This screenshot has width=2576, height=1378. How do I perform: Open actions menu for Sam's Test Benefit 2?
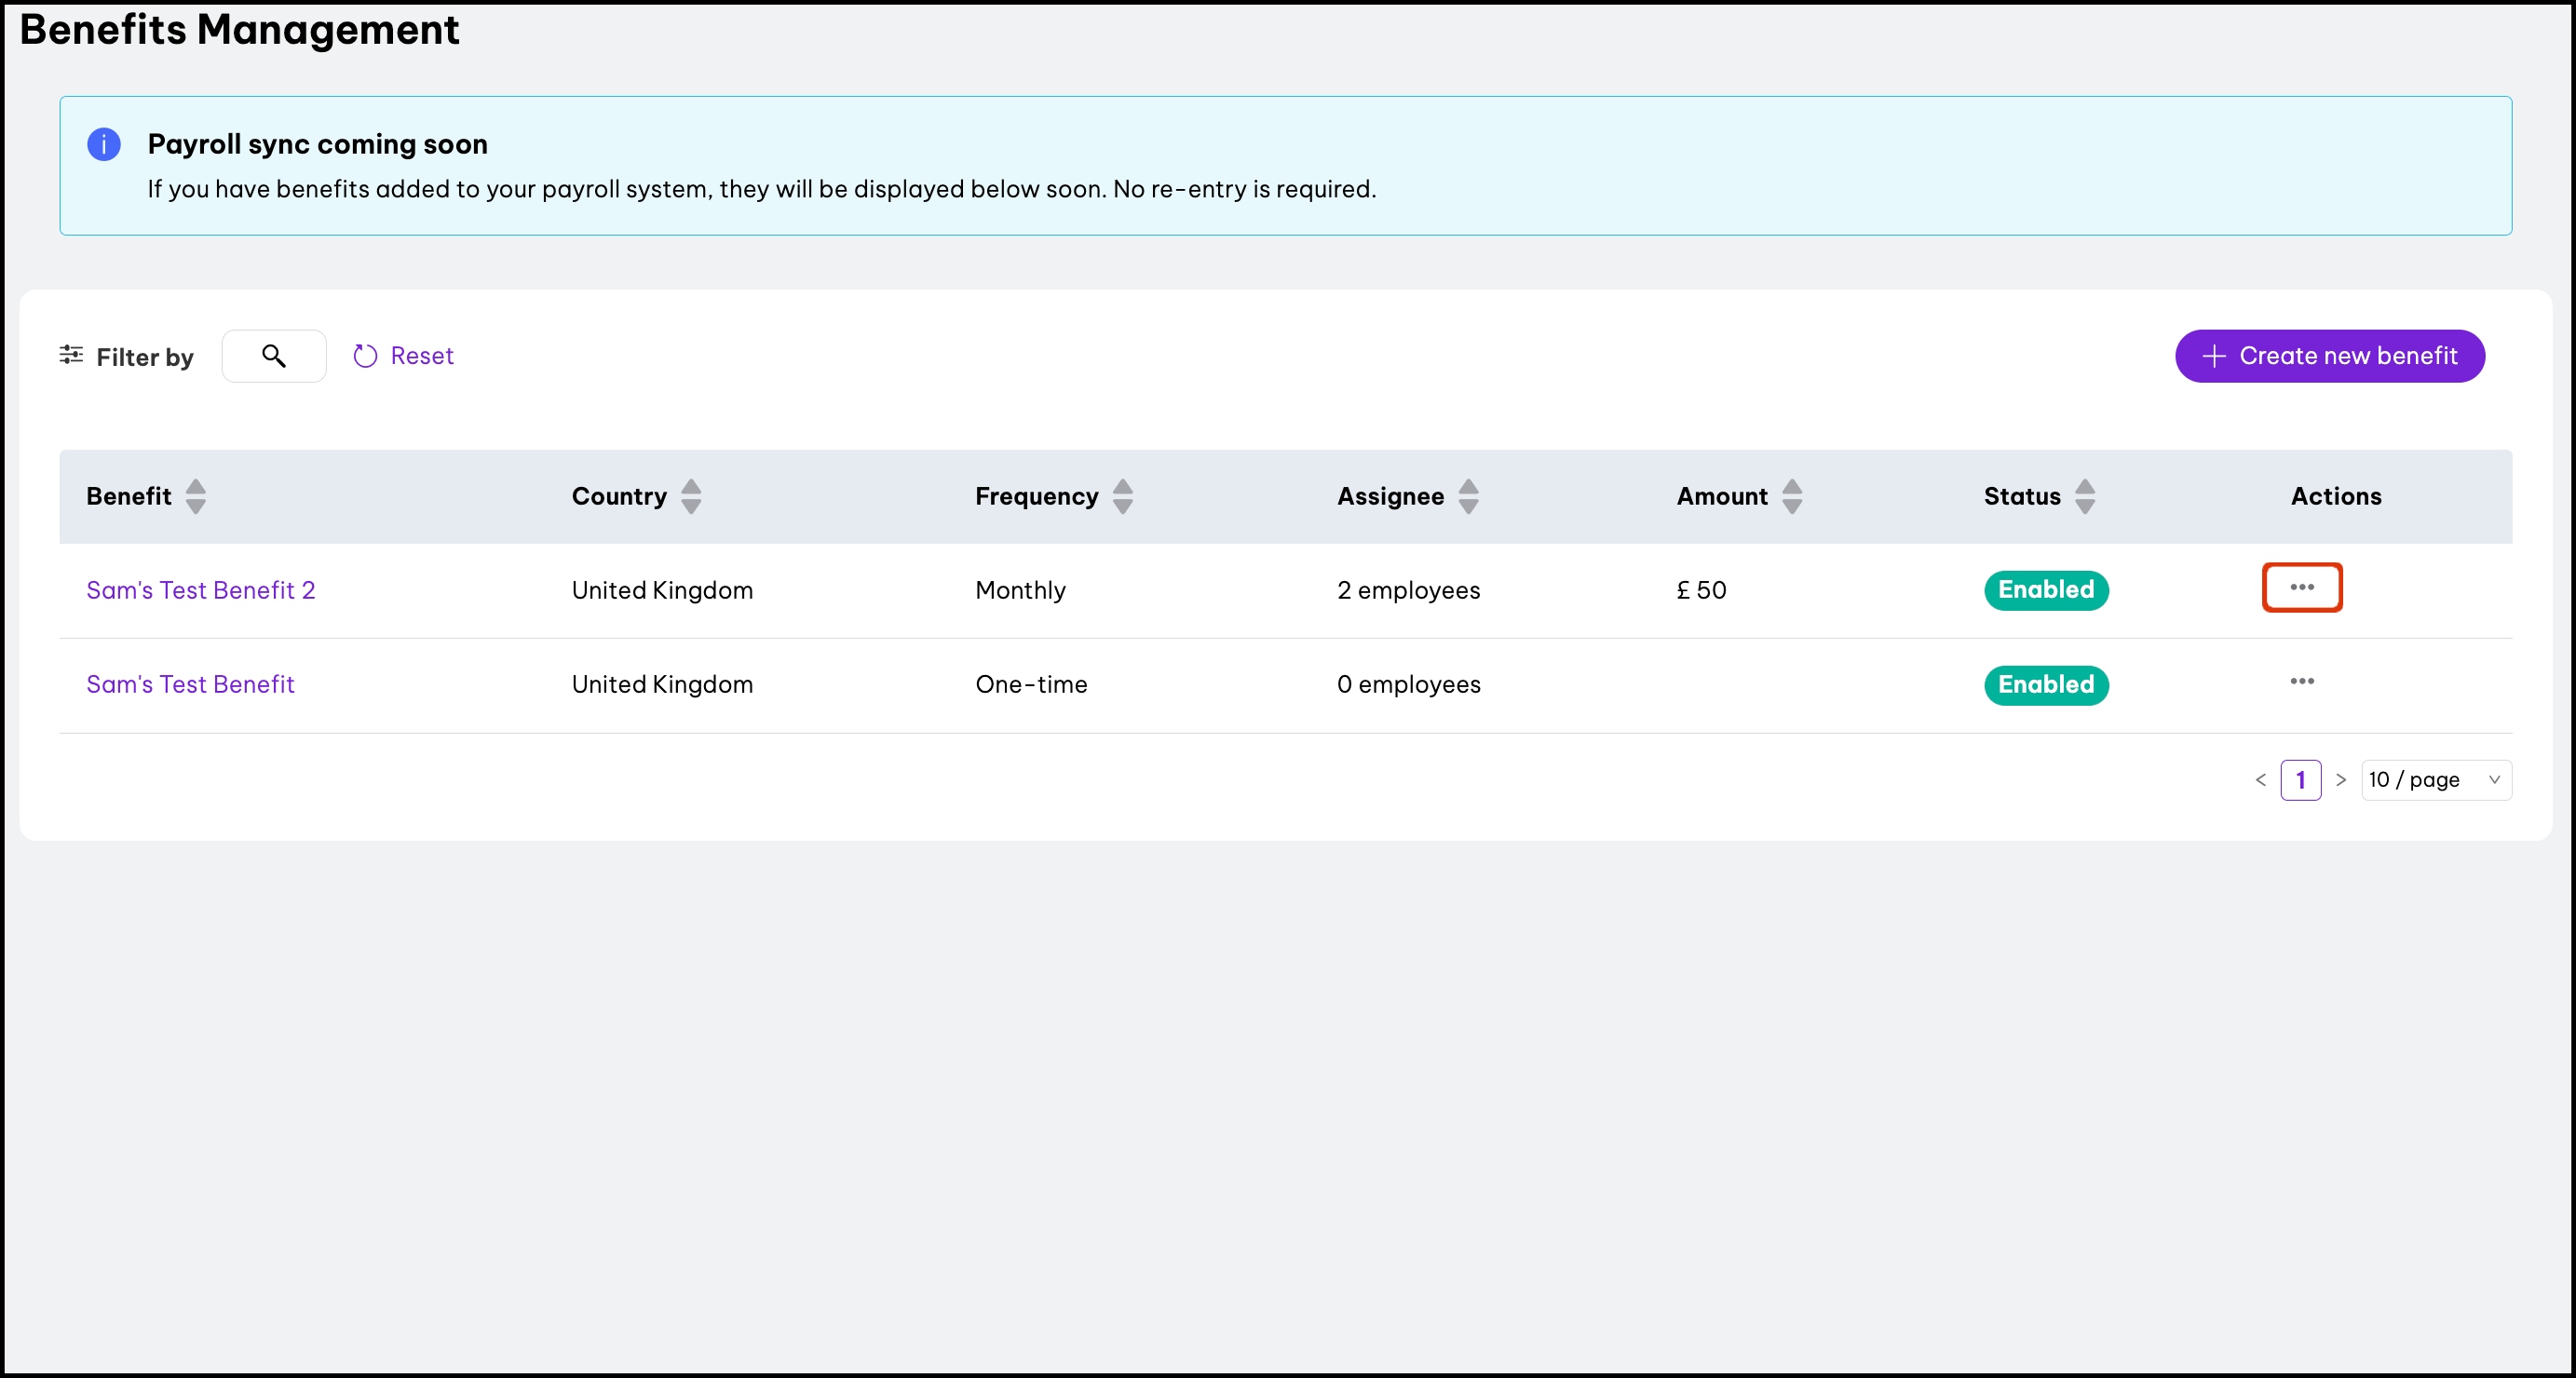[x=2301, y=588]
